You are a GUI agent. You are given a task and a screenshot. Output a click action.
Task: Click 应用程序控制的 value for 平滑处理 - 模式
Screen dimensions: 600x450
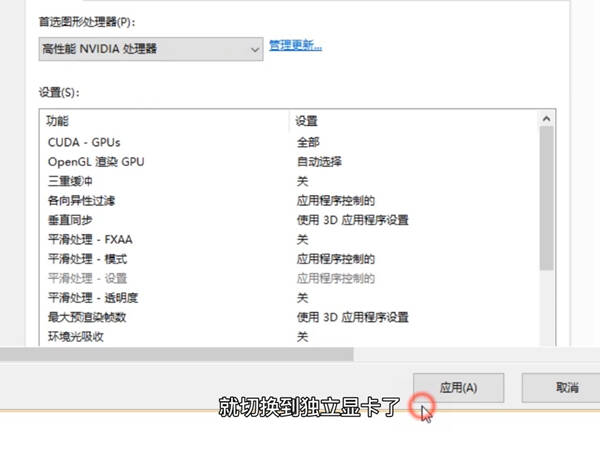336,259
